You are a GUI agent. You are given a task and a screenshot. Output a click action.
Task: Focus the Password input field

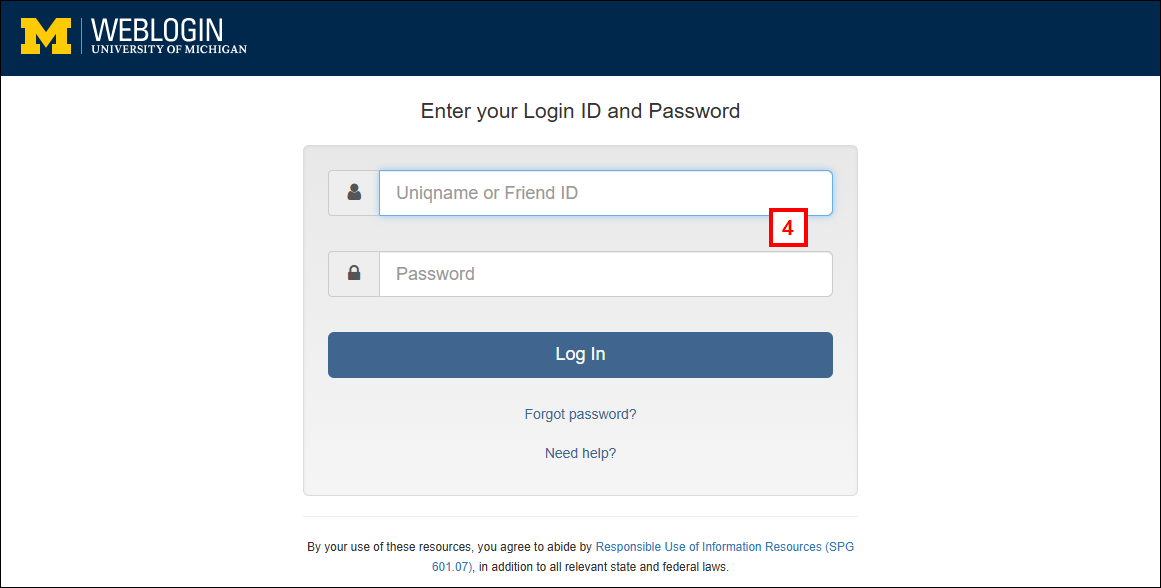(605, 274)
